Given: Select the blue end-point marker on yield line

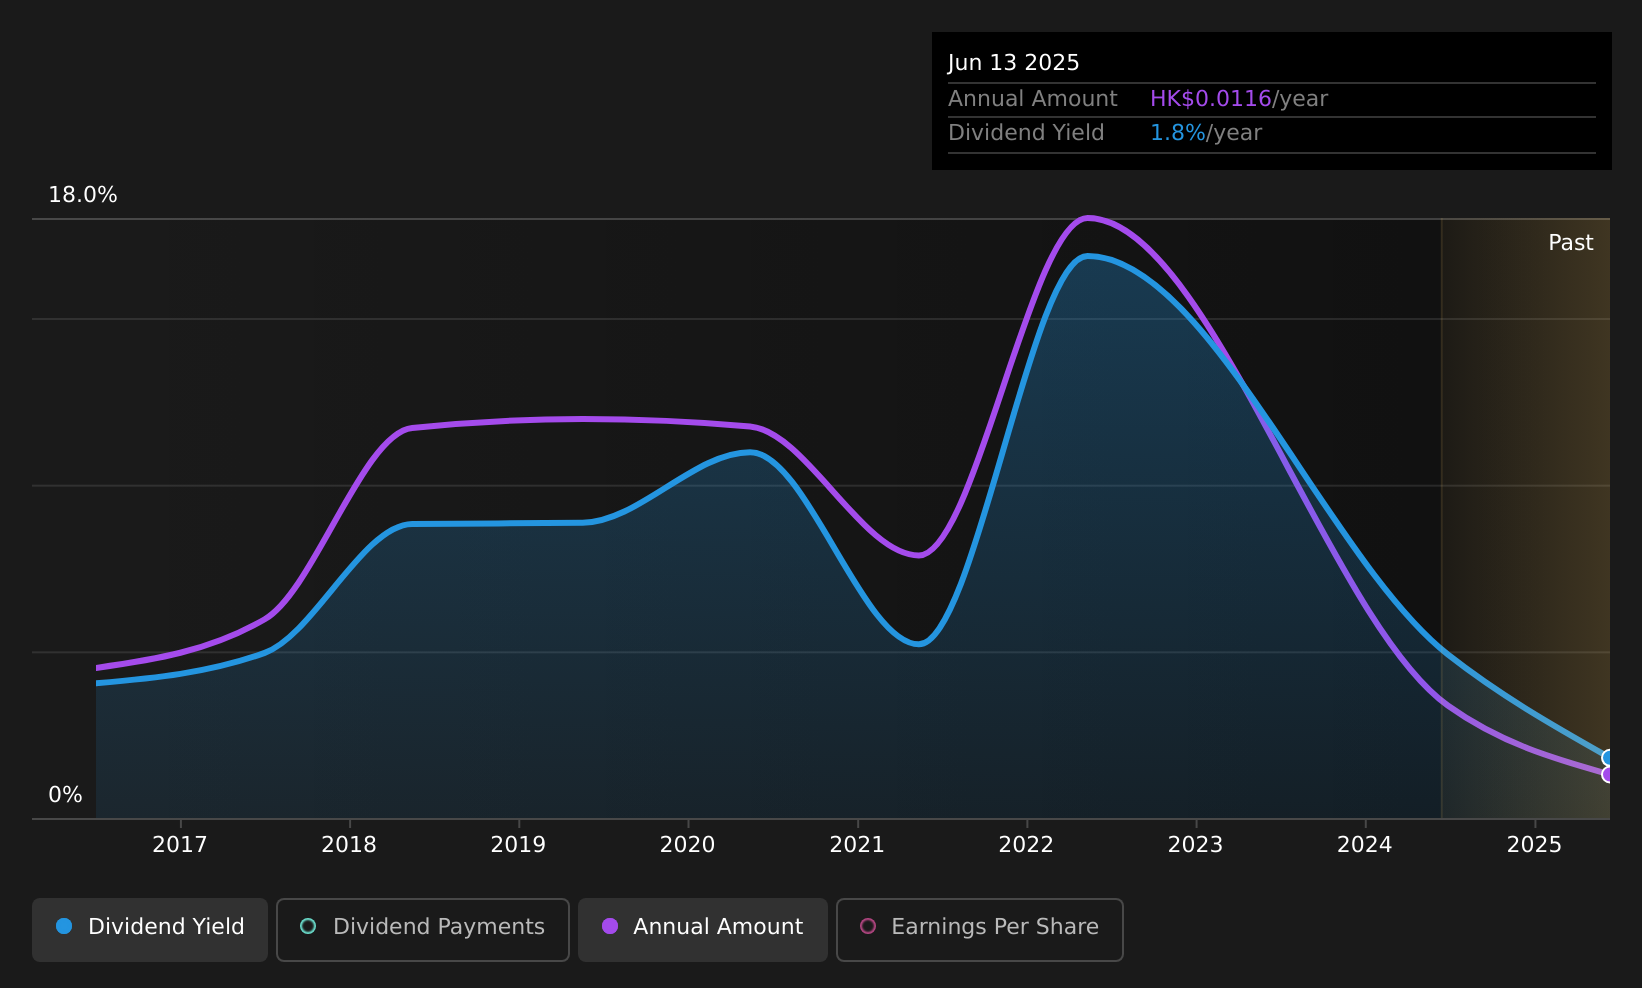Looking at the screenshot, I should tap(1608, 758).
